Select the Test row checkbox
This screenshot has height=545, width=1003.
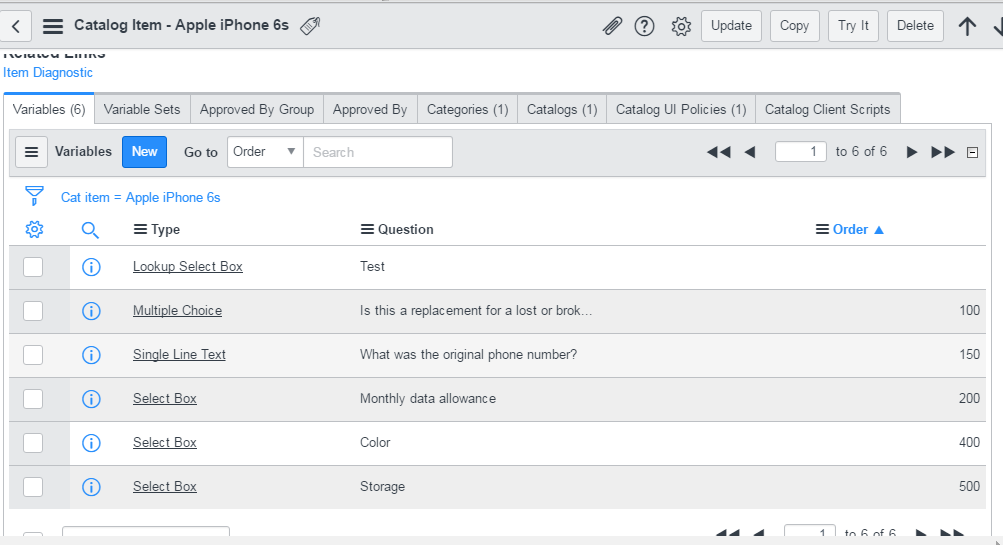click(x=33, y=267)
